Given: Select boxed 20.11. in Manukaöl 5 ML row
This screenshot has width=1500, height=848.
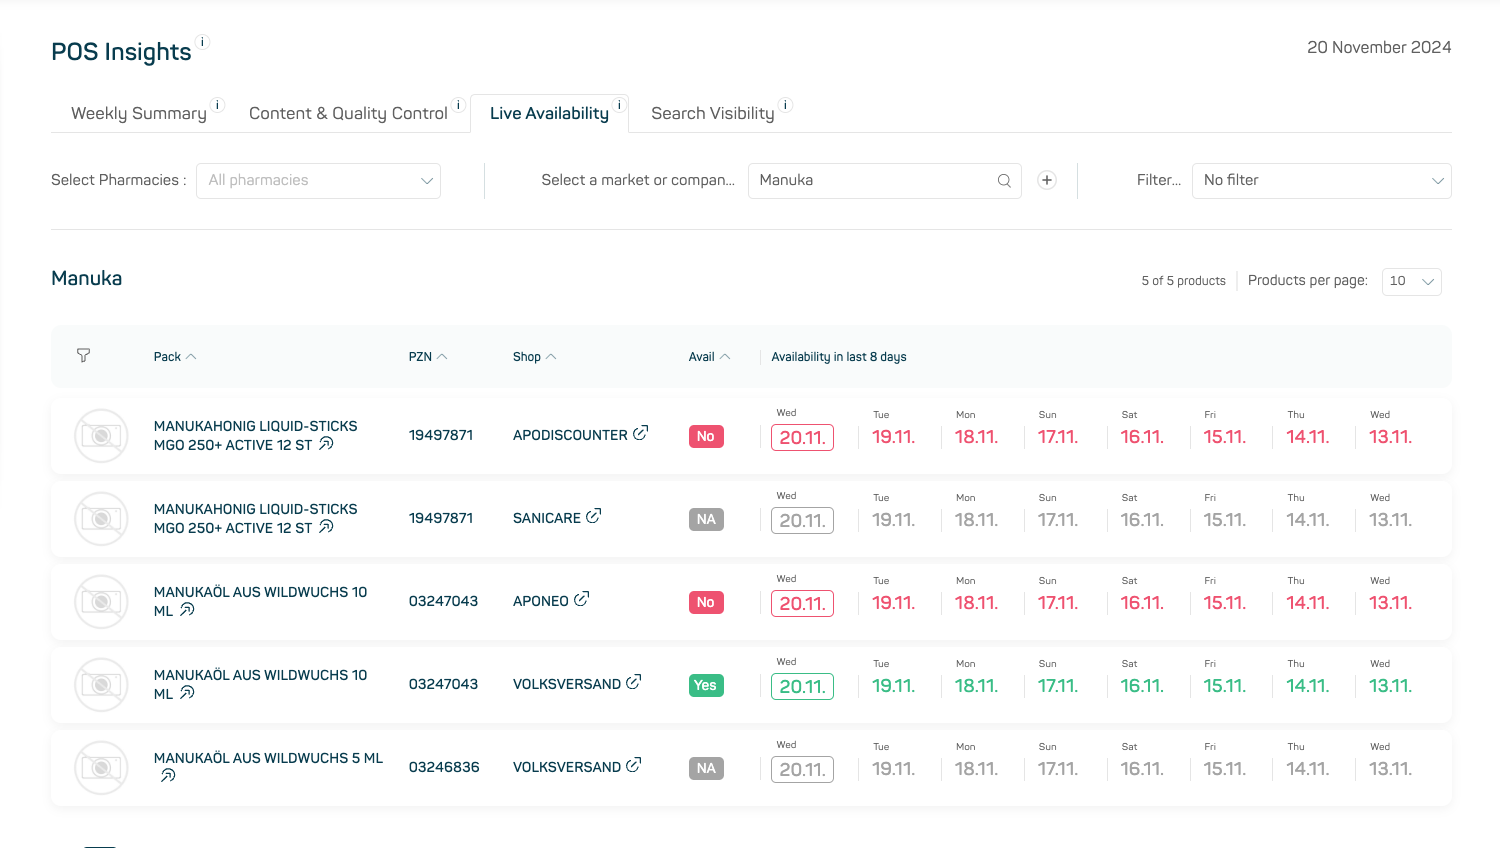Looking at the screenshot, I should (x=802, y=770).
